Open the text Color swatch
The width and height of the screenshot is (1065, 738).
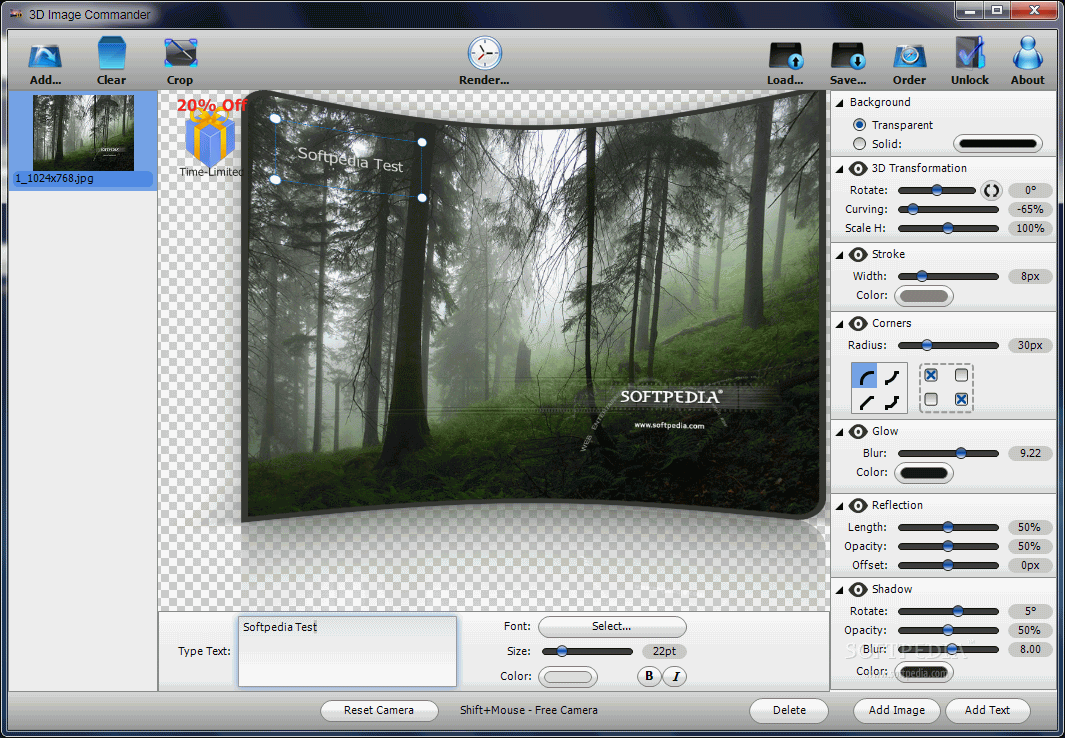(568, 677)
